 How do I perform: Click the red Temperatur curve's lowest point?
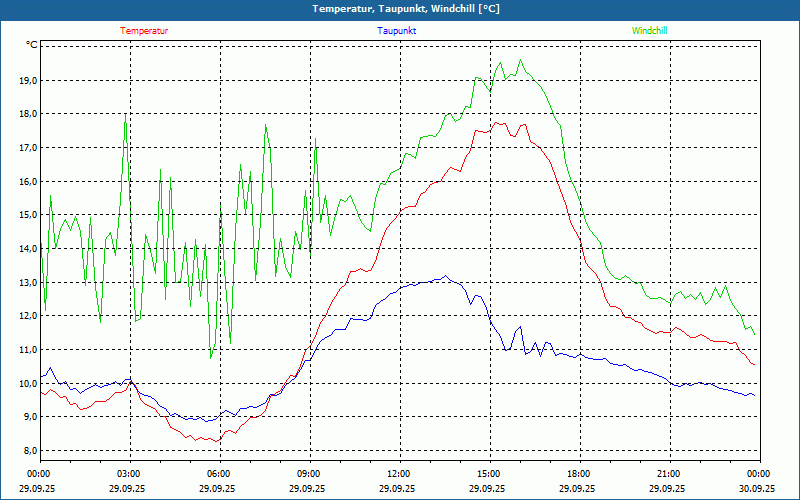217,441
